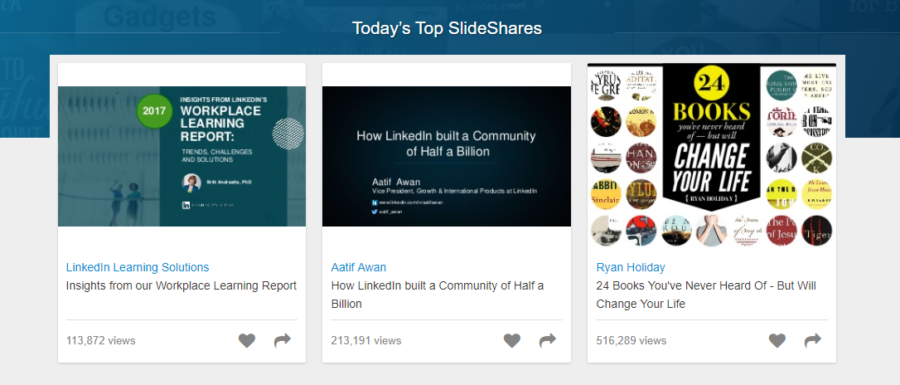This screenshot has height=385, width=900.
Task: Click heart icon on Aatif Awan's card
Action: 512,341
